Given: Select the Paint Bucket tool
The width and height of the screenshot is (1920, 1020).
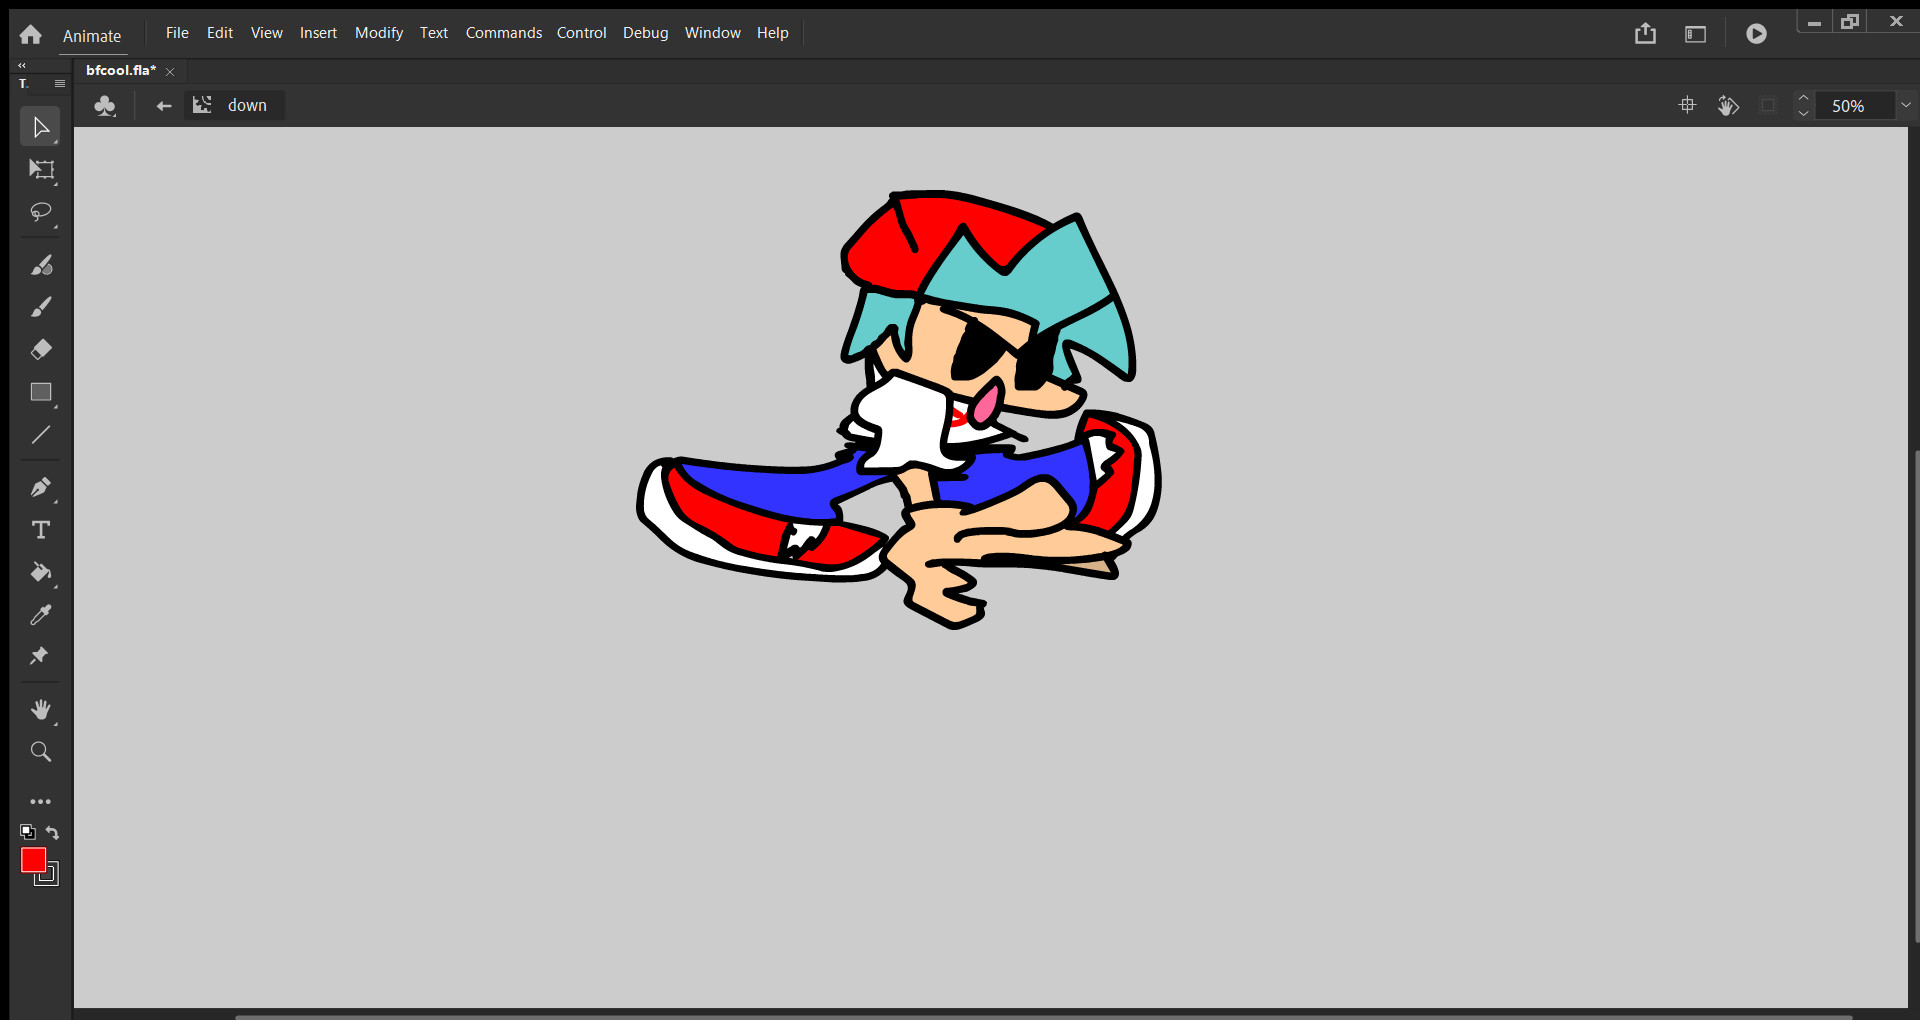Looking at the screenshot, I should click(x=40, y=572).
